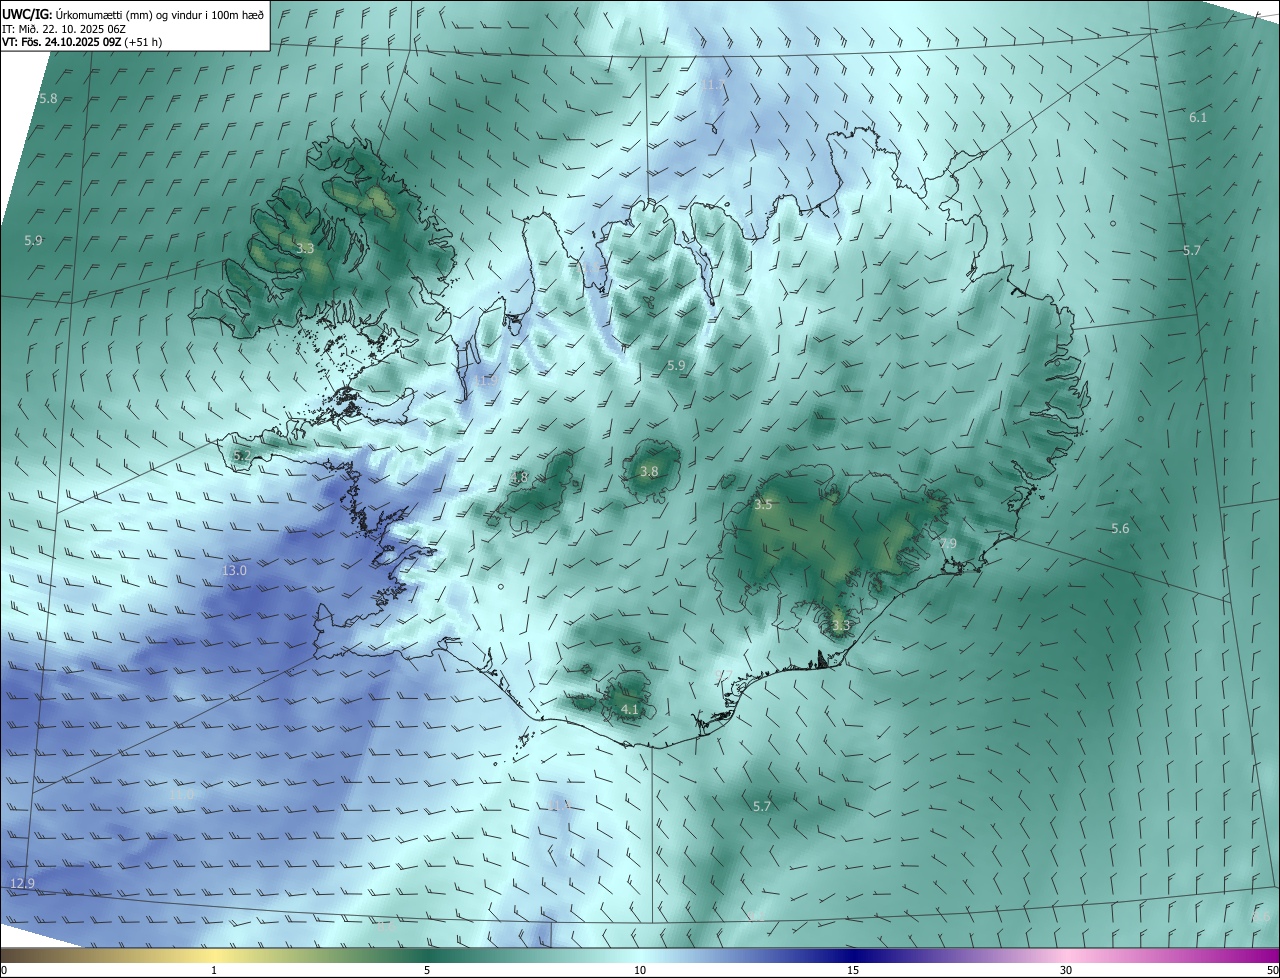This screenshot has height=978, width=1280.
Task: Click the 5.7 value off the east coast
Action: pos(1191,250)
